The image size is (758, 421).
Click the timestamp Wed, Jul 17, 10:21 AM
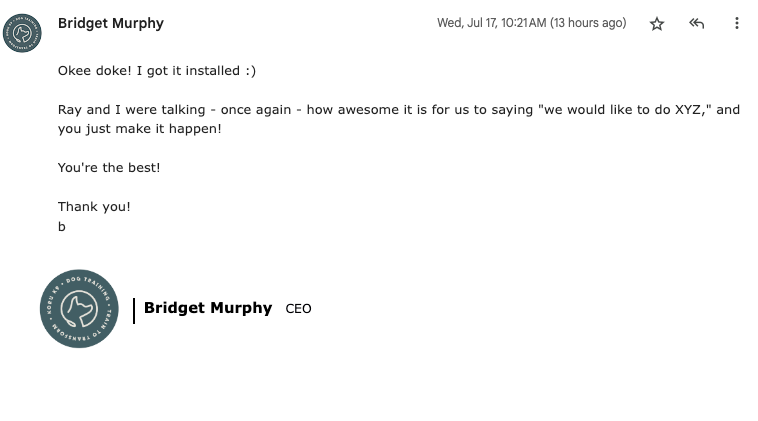coord(491,23)
